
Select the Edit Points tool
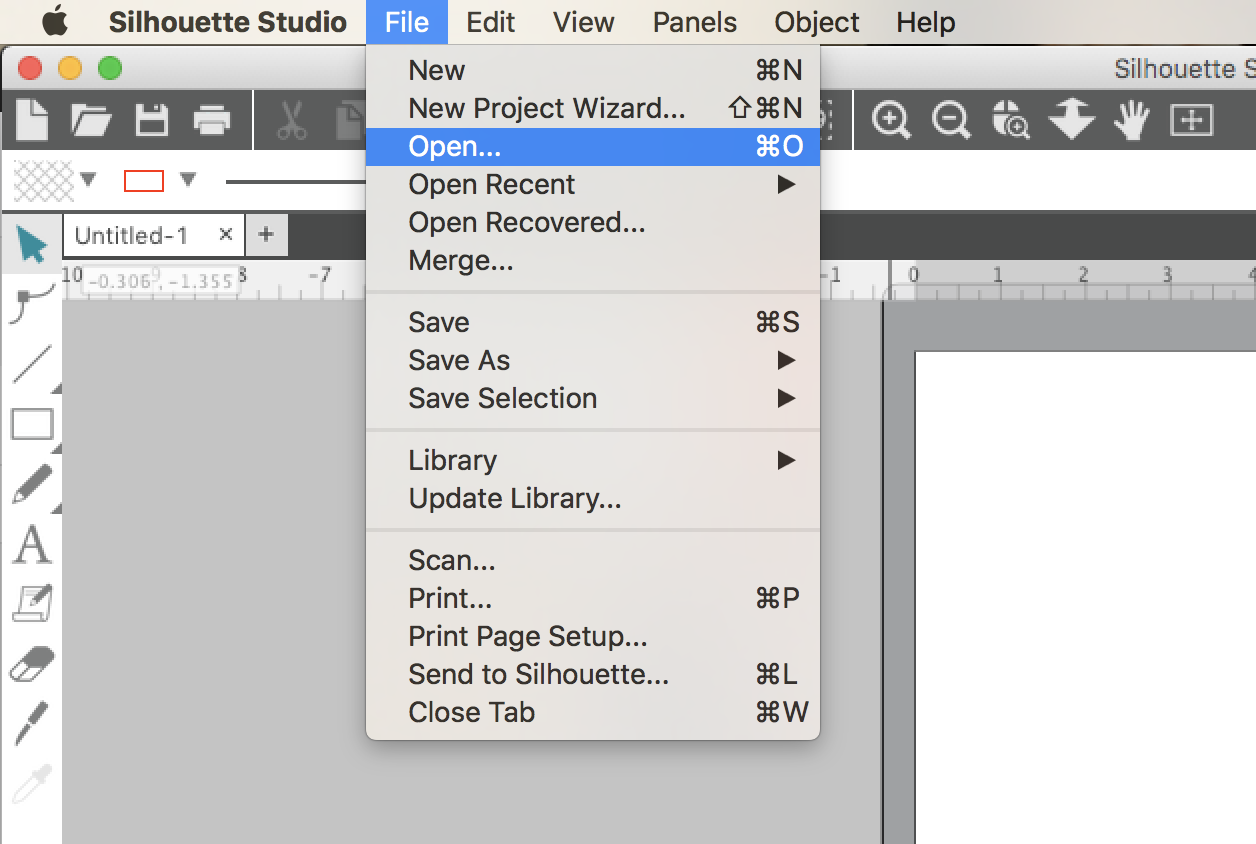tap(30, 300)
